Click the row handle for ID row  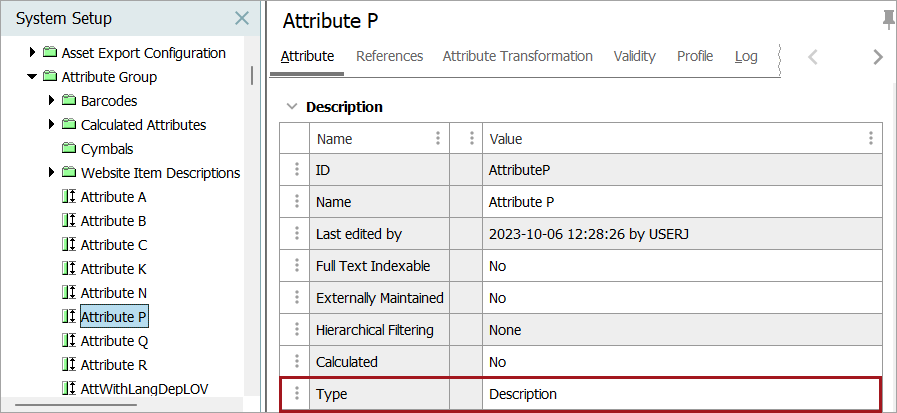tap(296, 171)
